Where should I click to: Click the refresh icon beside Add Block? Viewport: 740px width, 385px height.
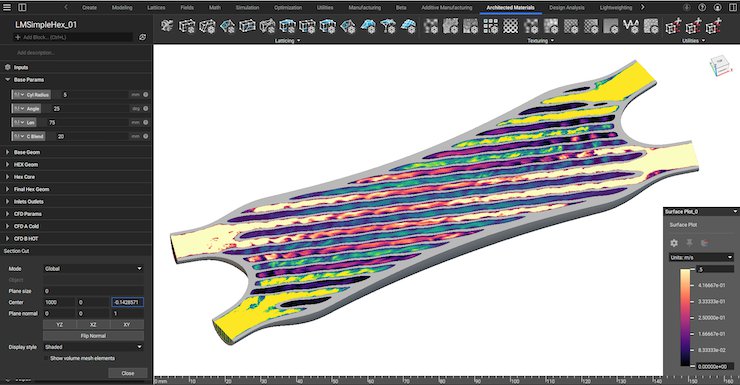click(143, 37)
